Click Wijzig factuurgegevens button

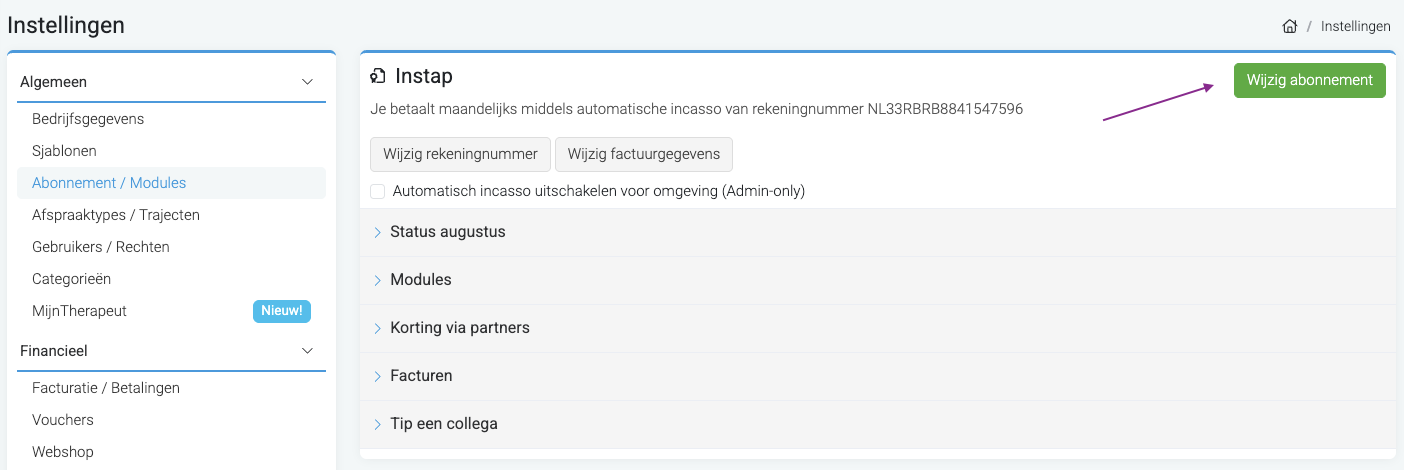click(x=644, y=154)
